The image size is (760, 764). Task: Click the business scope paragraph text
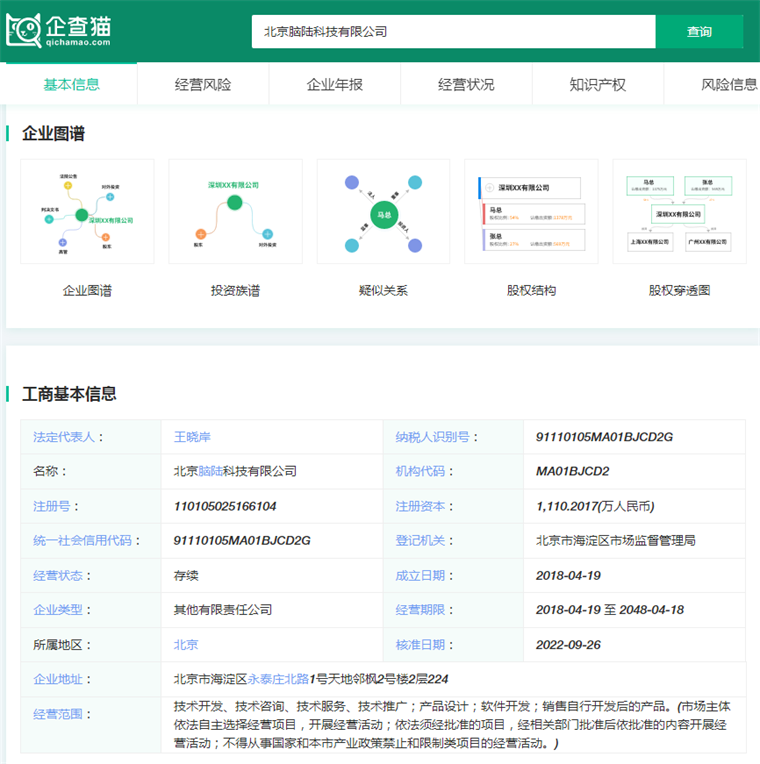(452, 725)
